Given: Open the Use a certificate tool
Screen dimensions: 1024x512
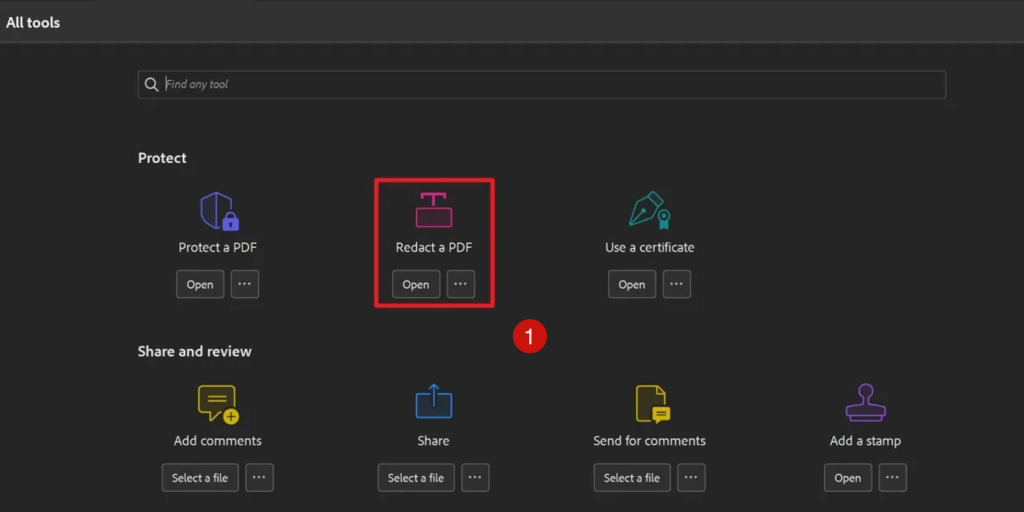Looking at the screenshot, I should (632, 284).
